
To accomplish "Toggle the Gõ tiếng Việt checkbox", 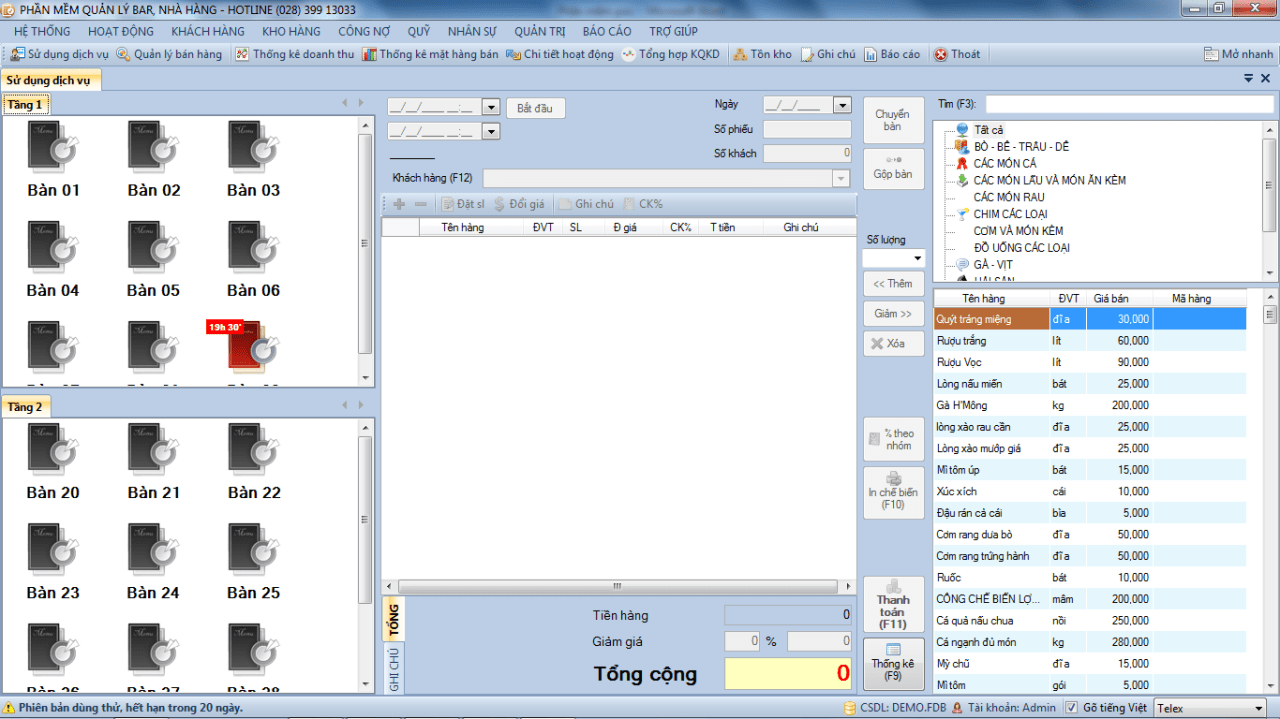I will pyautogui.click(x=1072, y=708).
